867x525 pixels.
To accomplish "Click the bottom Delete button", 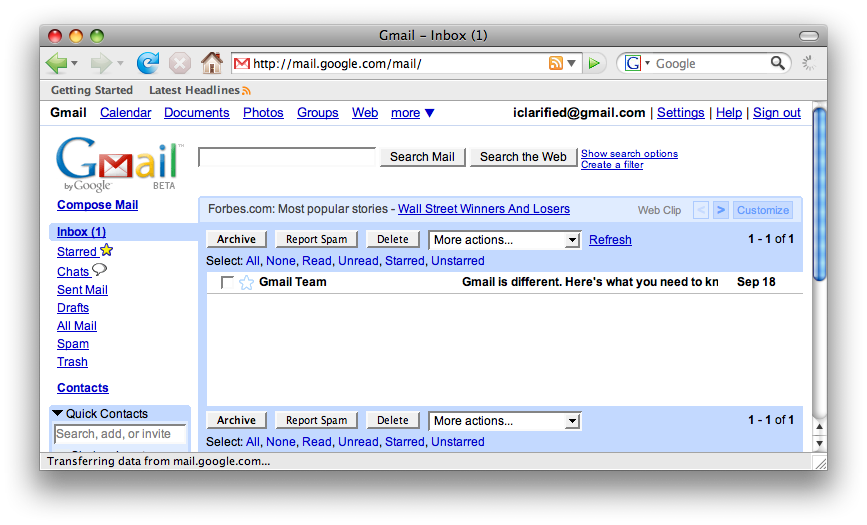I will 393,420.
